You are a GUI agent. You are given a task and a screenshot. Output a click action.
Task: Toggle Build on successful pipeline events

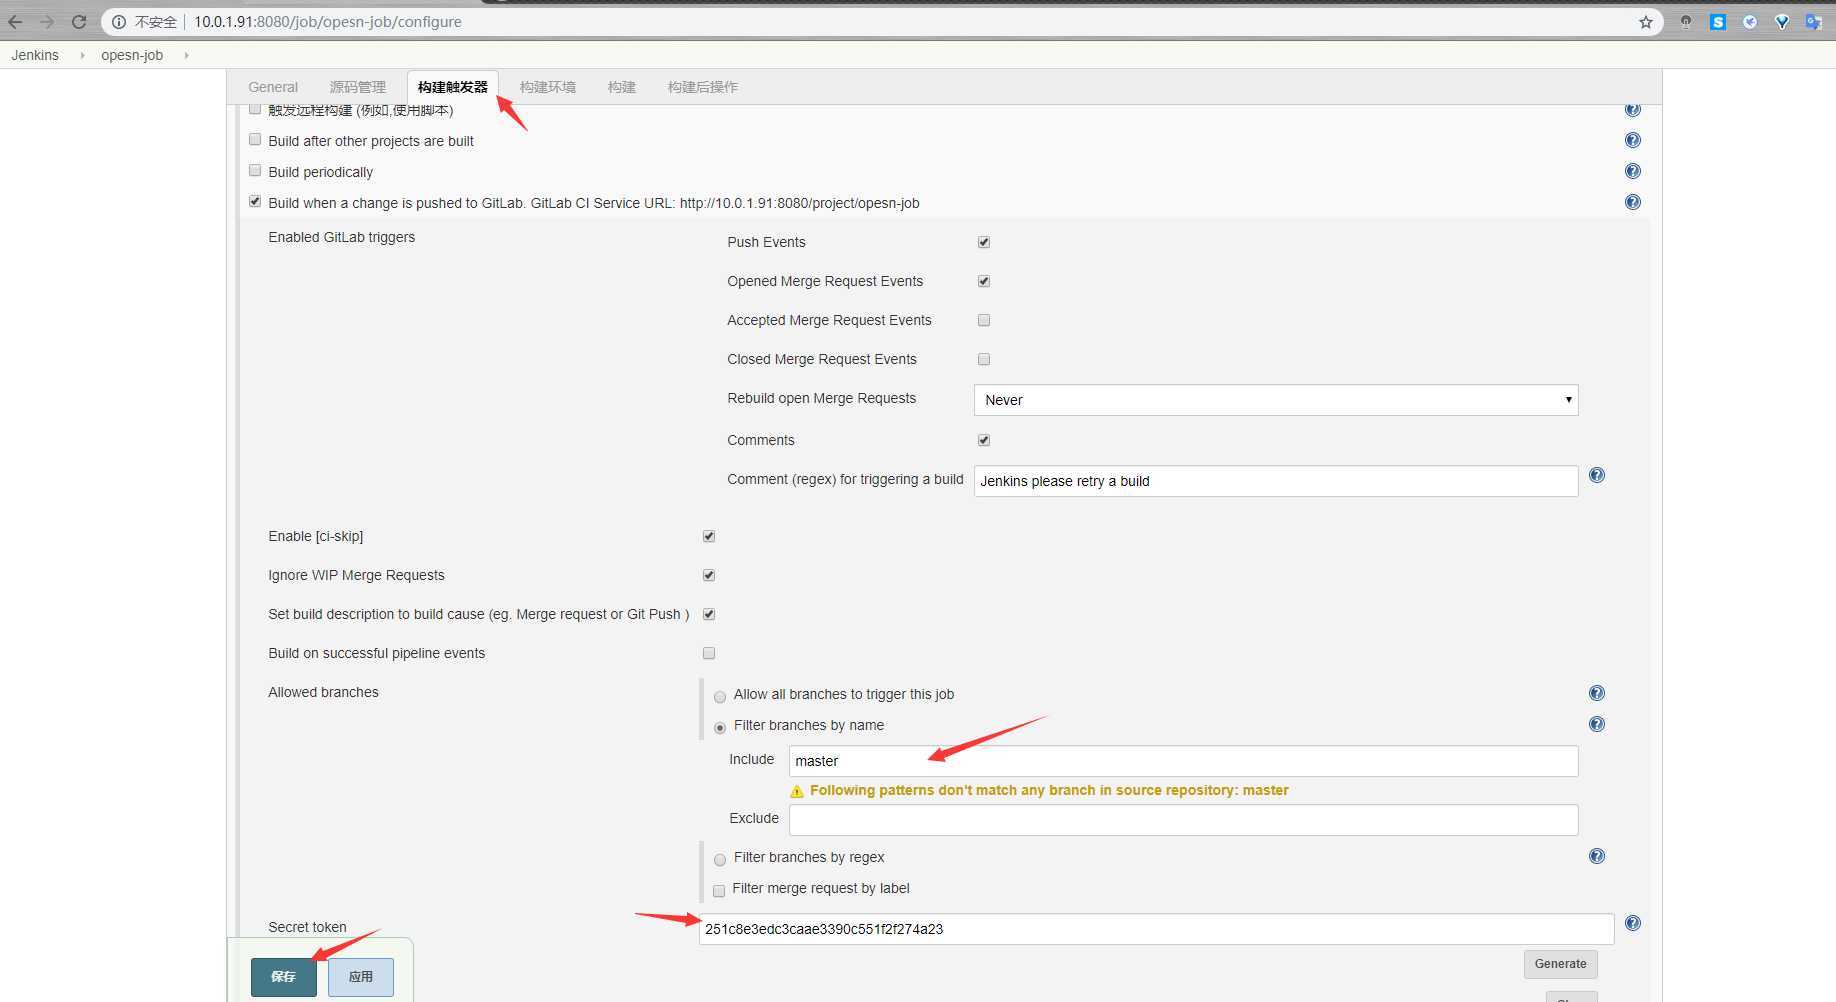709,653
